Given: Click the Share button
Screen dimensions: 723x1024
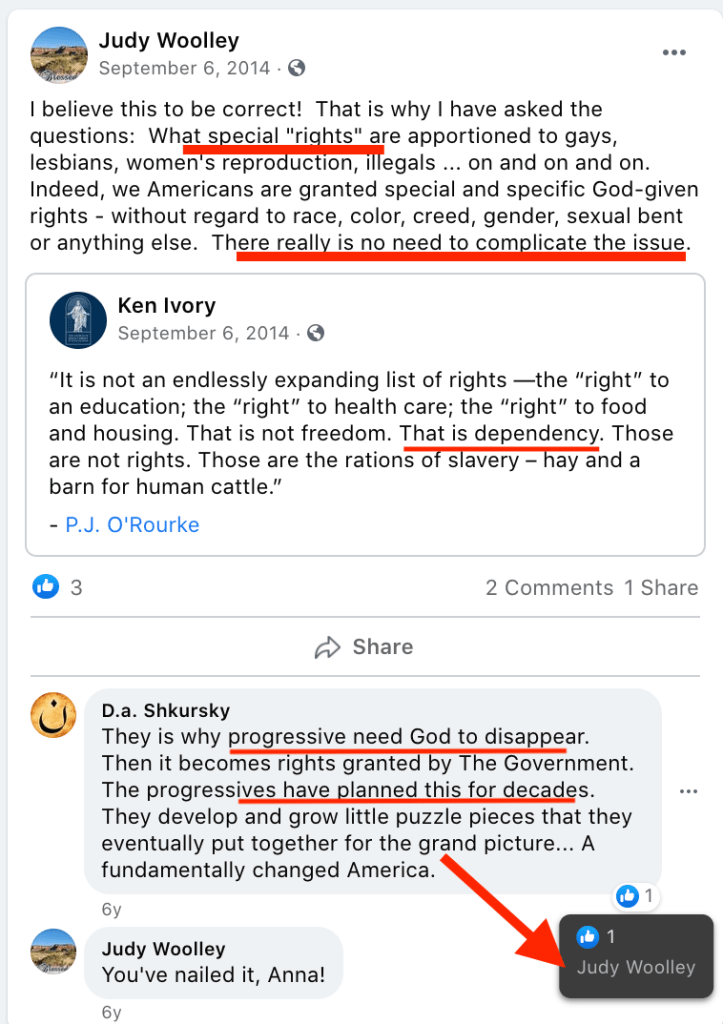Looking at the screenshot, I should pos(363,647).
